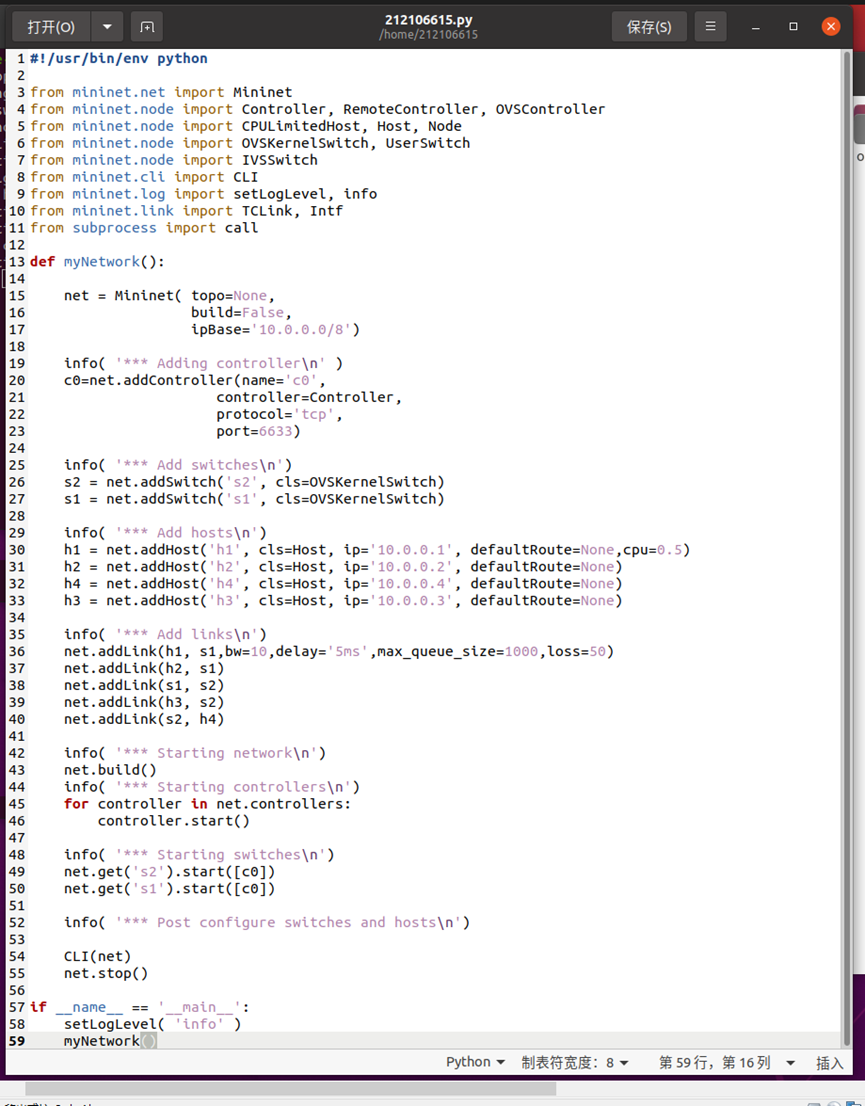865x1106 pixels.
Task: Click the 保存(S) save button
Action: pos(649,27)
